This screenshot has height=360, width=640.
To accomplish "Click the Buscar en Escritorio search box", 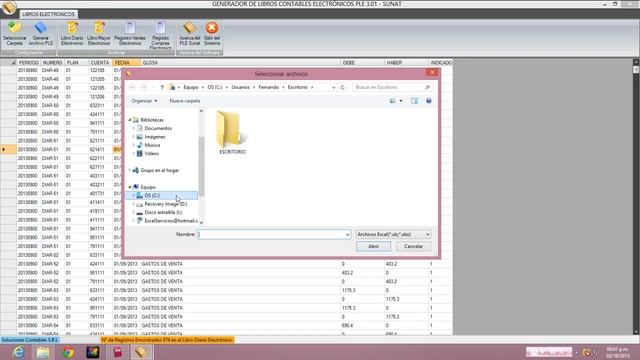I will 391,87.
